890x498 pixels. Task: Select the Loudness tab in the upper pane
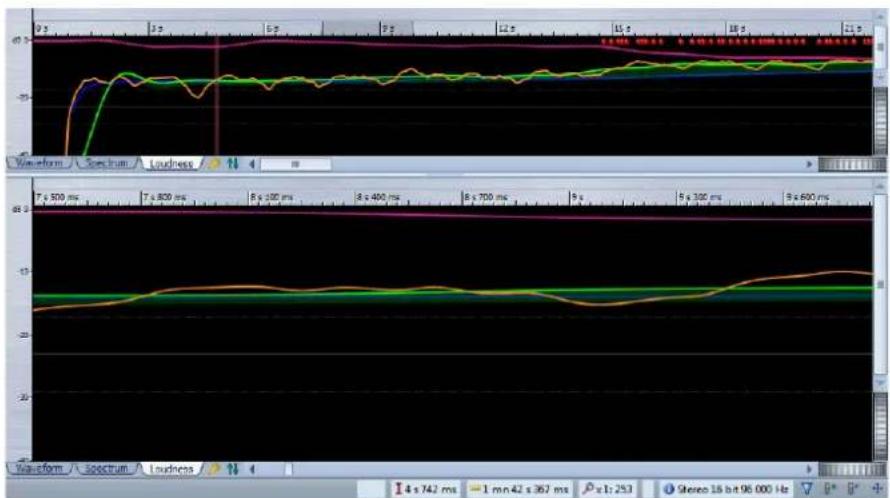point(171,164)
